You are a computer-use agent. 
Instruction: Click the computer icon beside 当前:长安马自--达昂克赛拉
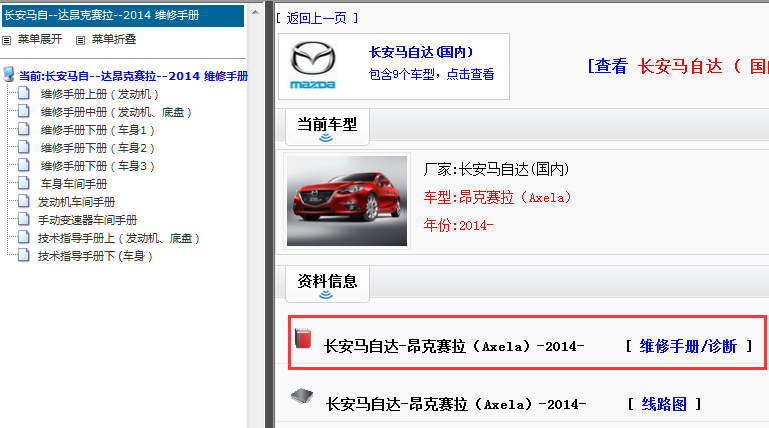(8, 75)
